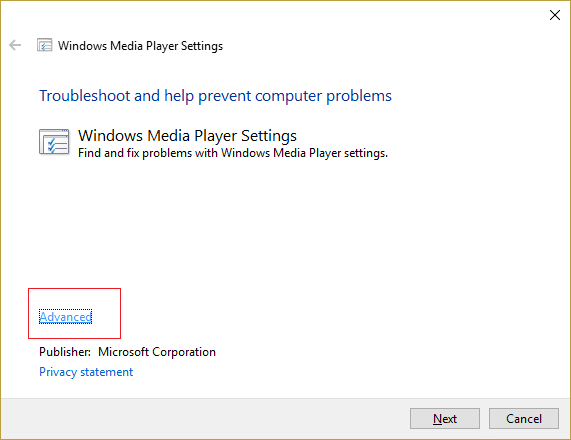Click the Publisher label
This screenshot has height=440, width=571.
(x=65, y=352)
